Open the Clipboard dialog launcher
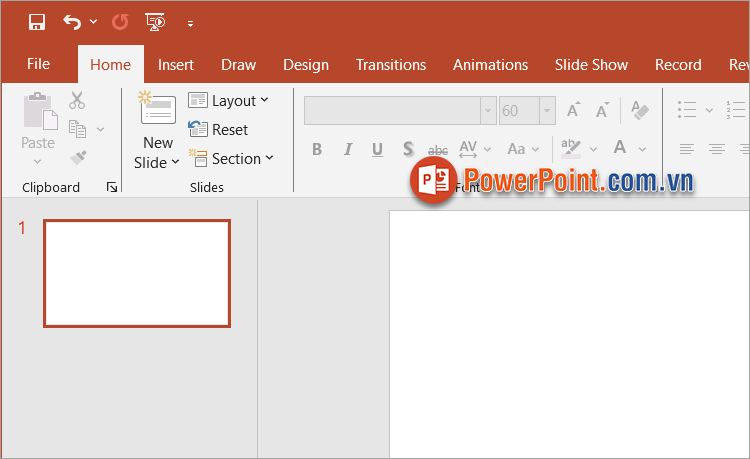 (x=112, y=187)
